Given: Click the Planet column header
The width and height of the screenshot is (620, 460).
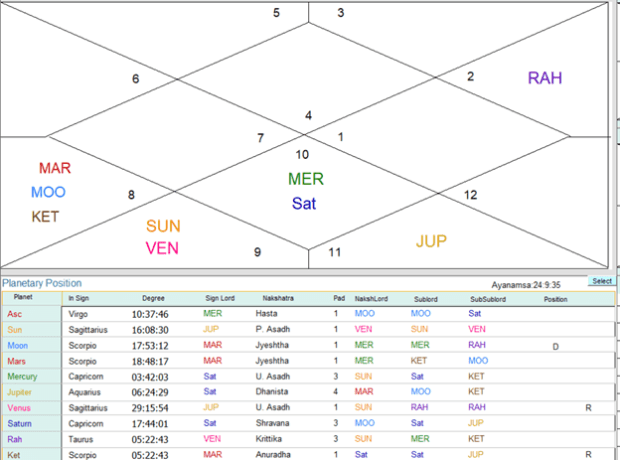Looking at the screenshot, I should pos(23,298).
